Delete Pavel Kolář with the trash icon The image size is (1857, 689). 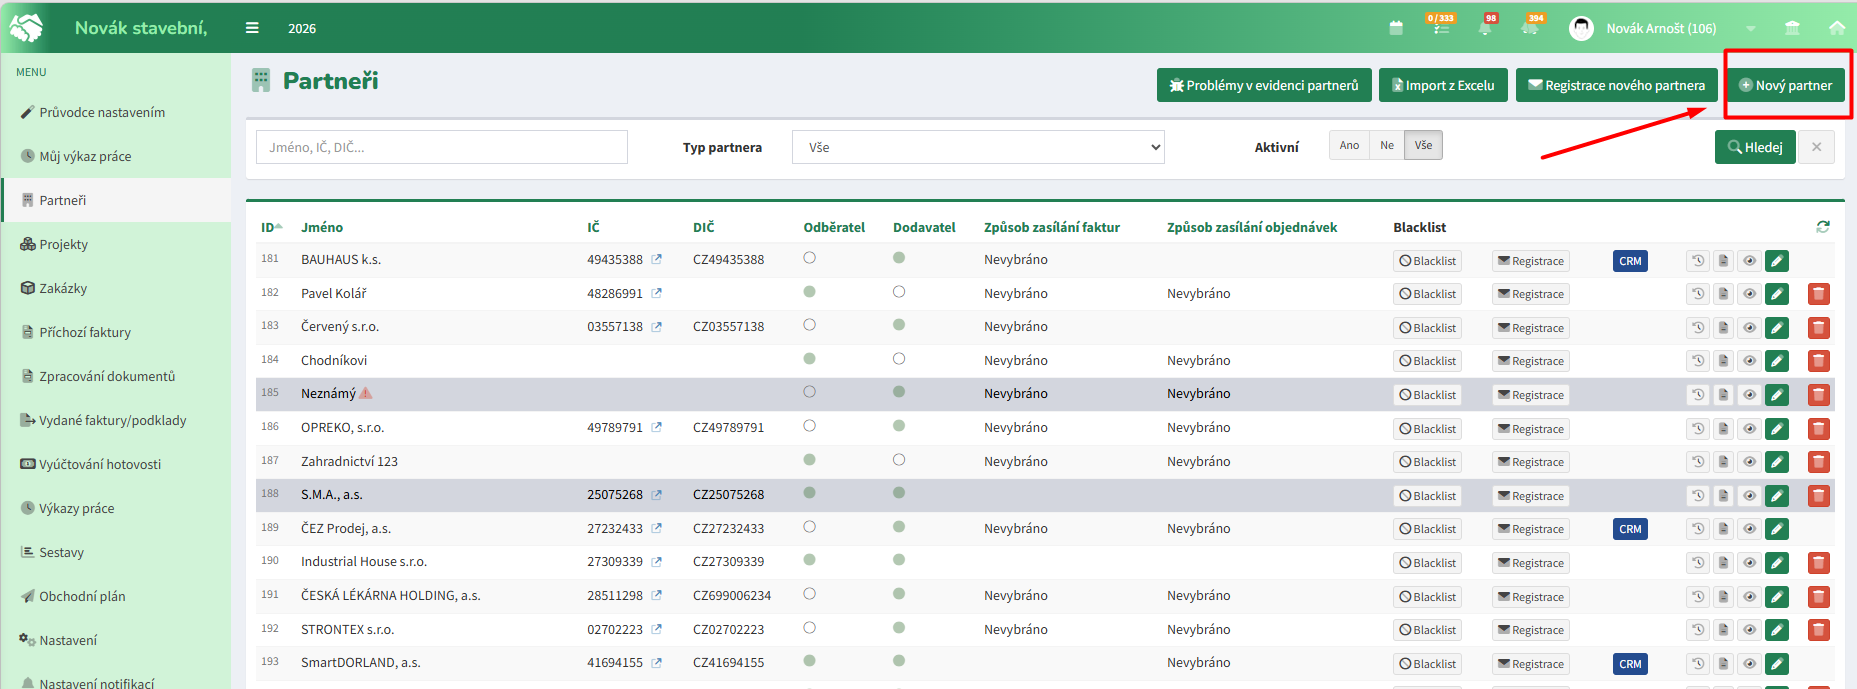coord(1819,294)
